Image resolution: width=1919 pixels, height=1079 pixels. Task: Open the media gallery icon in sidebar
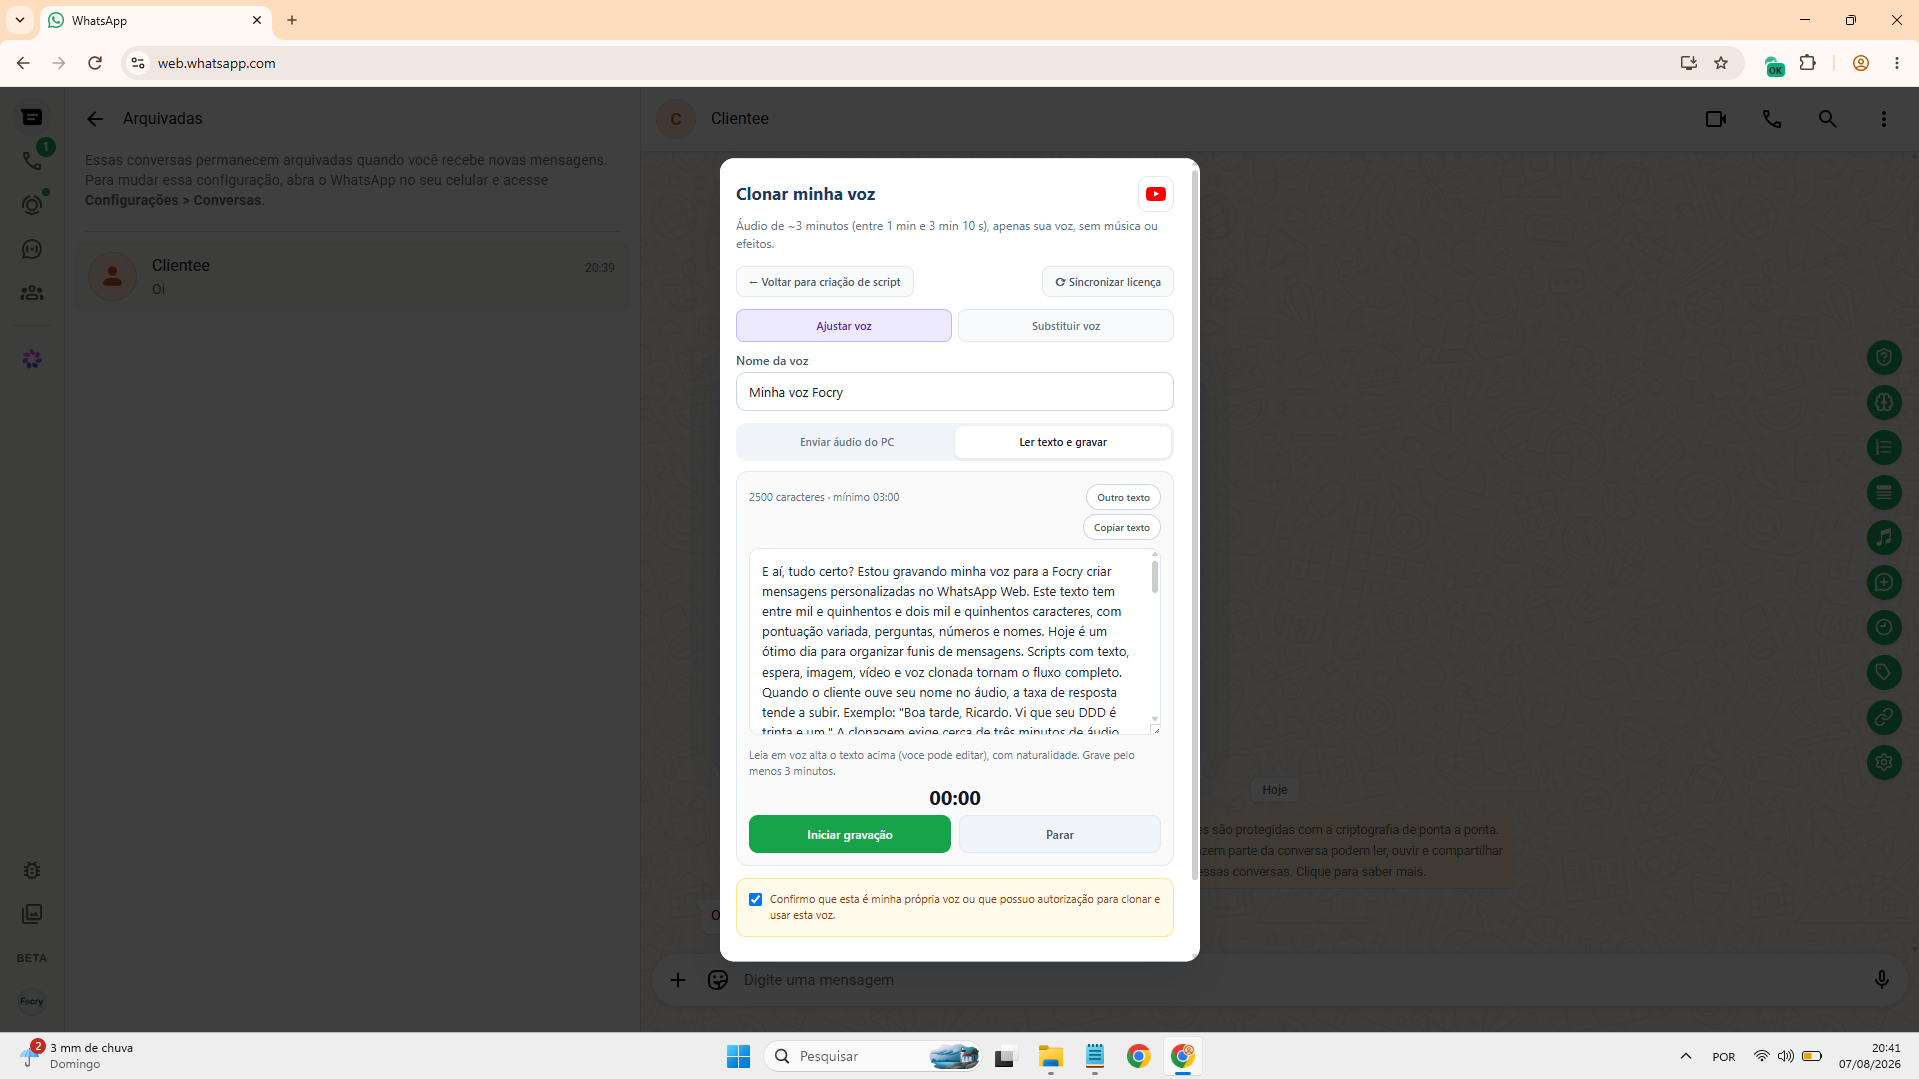pyautogui.click(x=32, y=914)
